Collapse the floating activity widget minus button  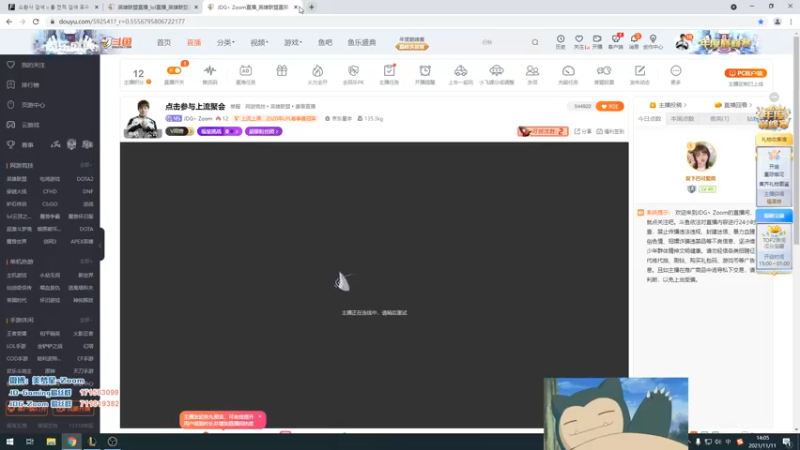(774, 97)
